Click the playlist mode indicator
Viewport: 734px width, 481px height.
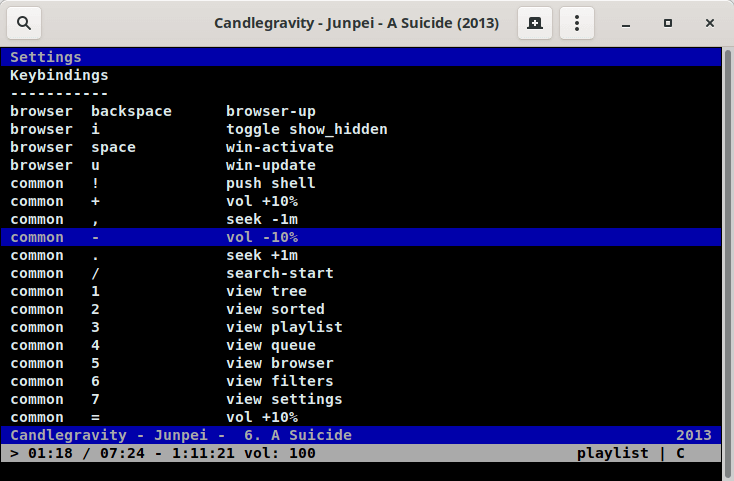612,453
